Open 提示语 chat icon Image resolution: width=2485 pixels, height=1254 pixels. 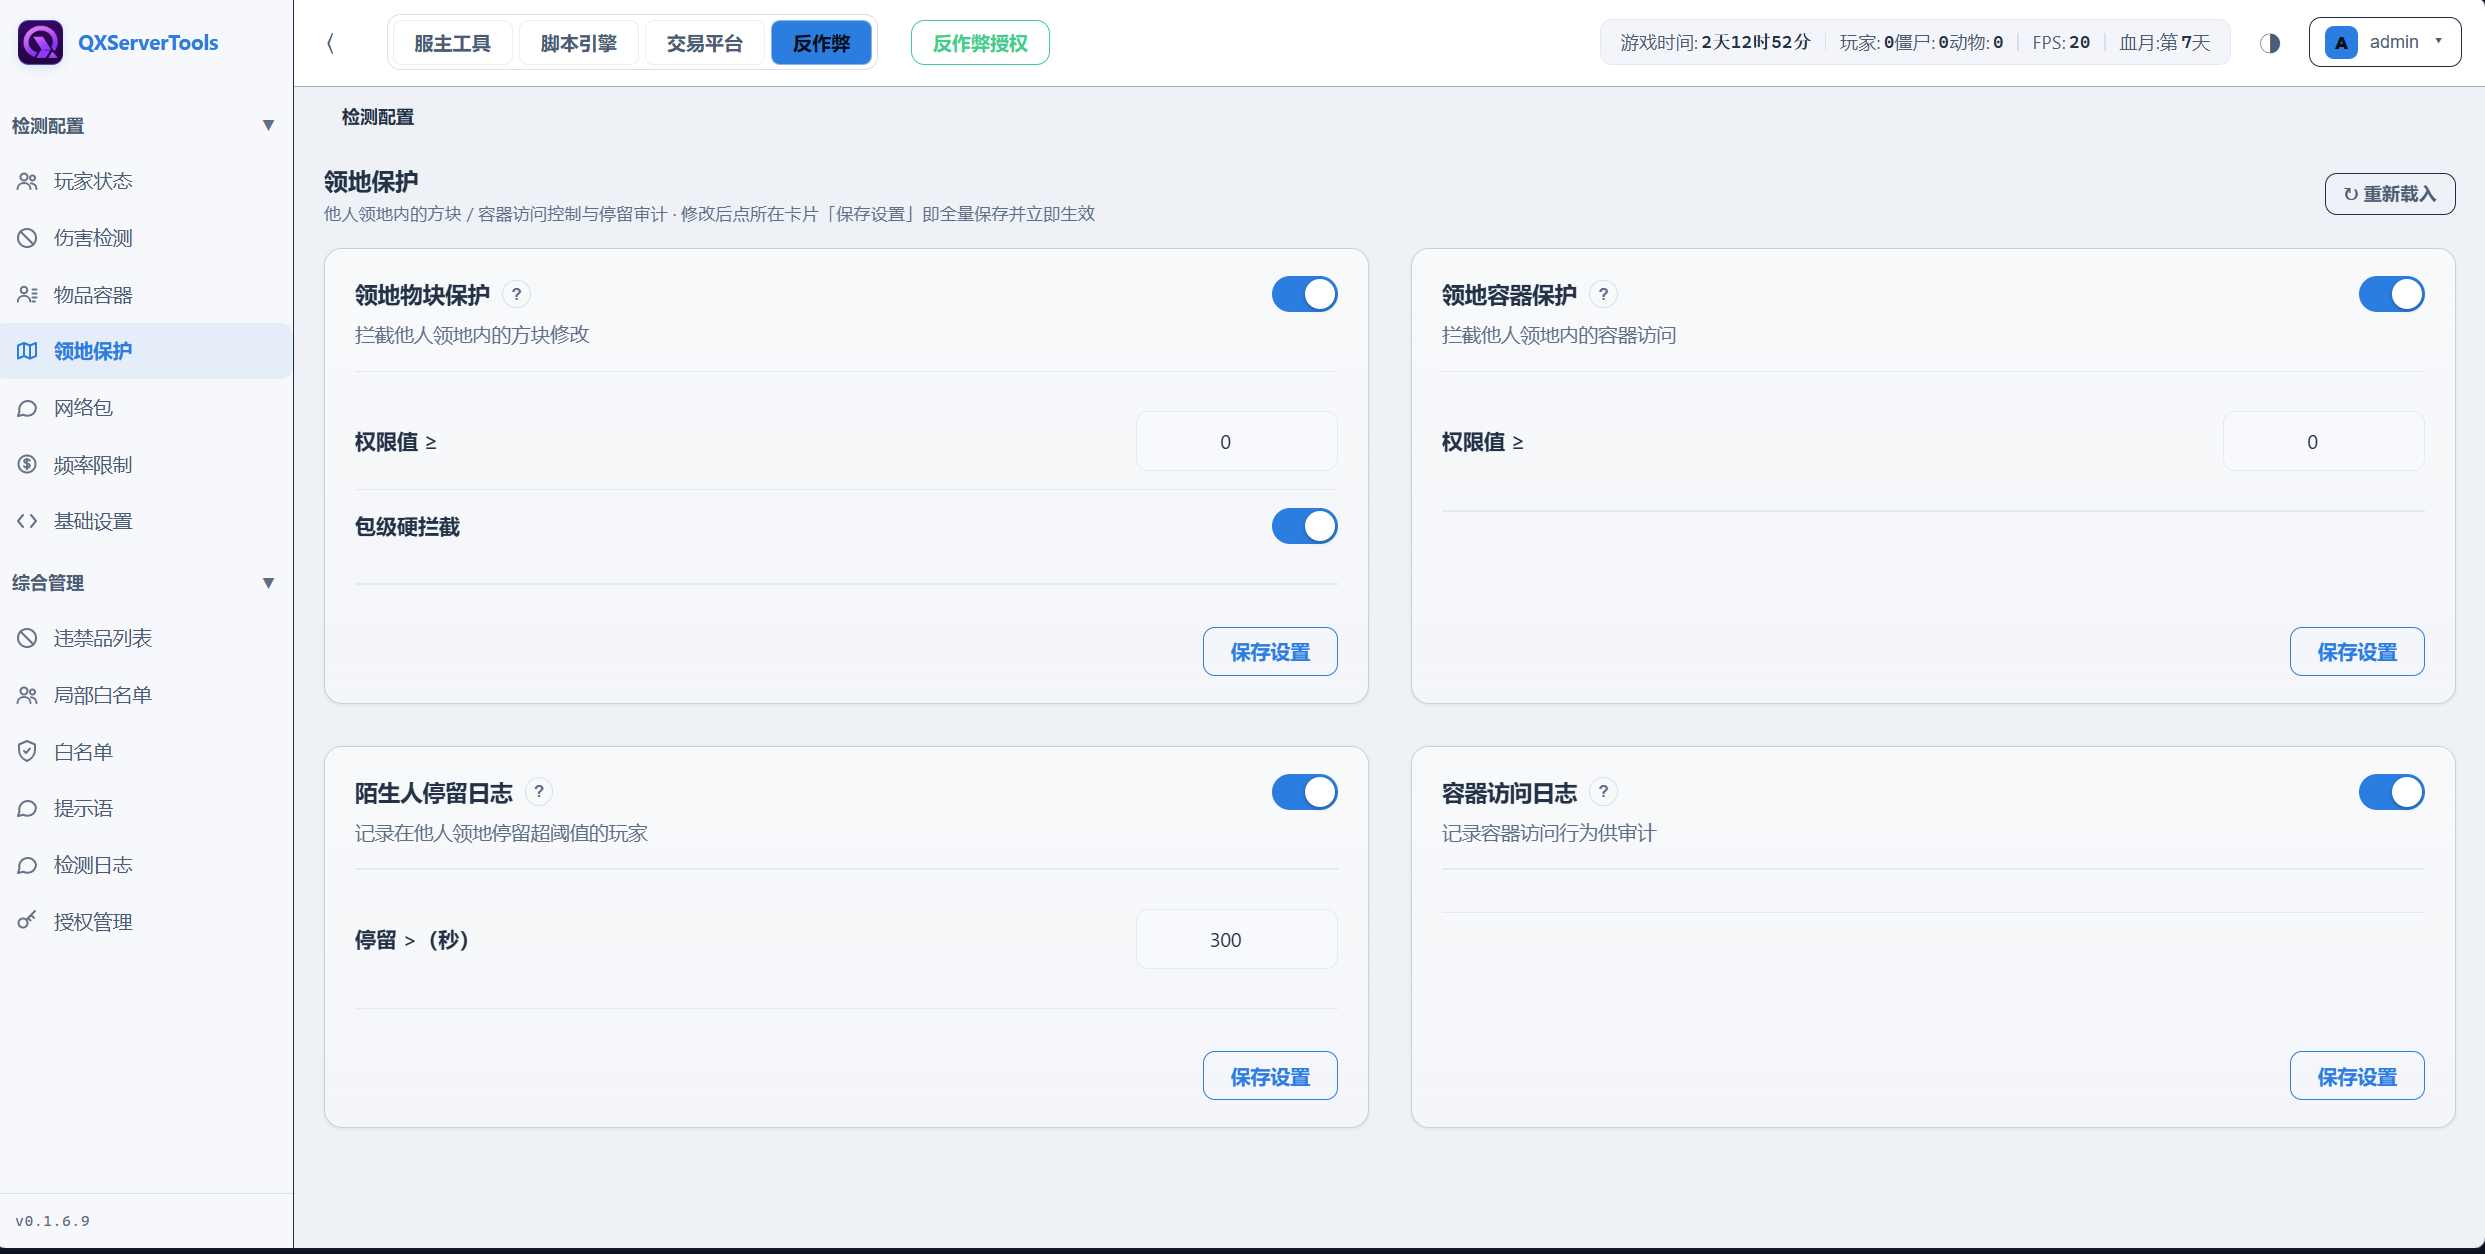(x=27, y=808)
